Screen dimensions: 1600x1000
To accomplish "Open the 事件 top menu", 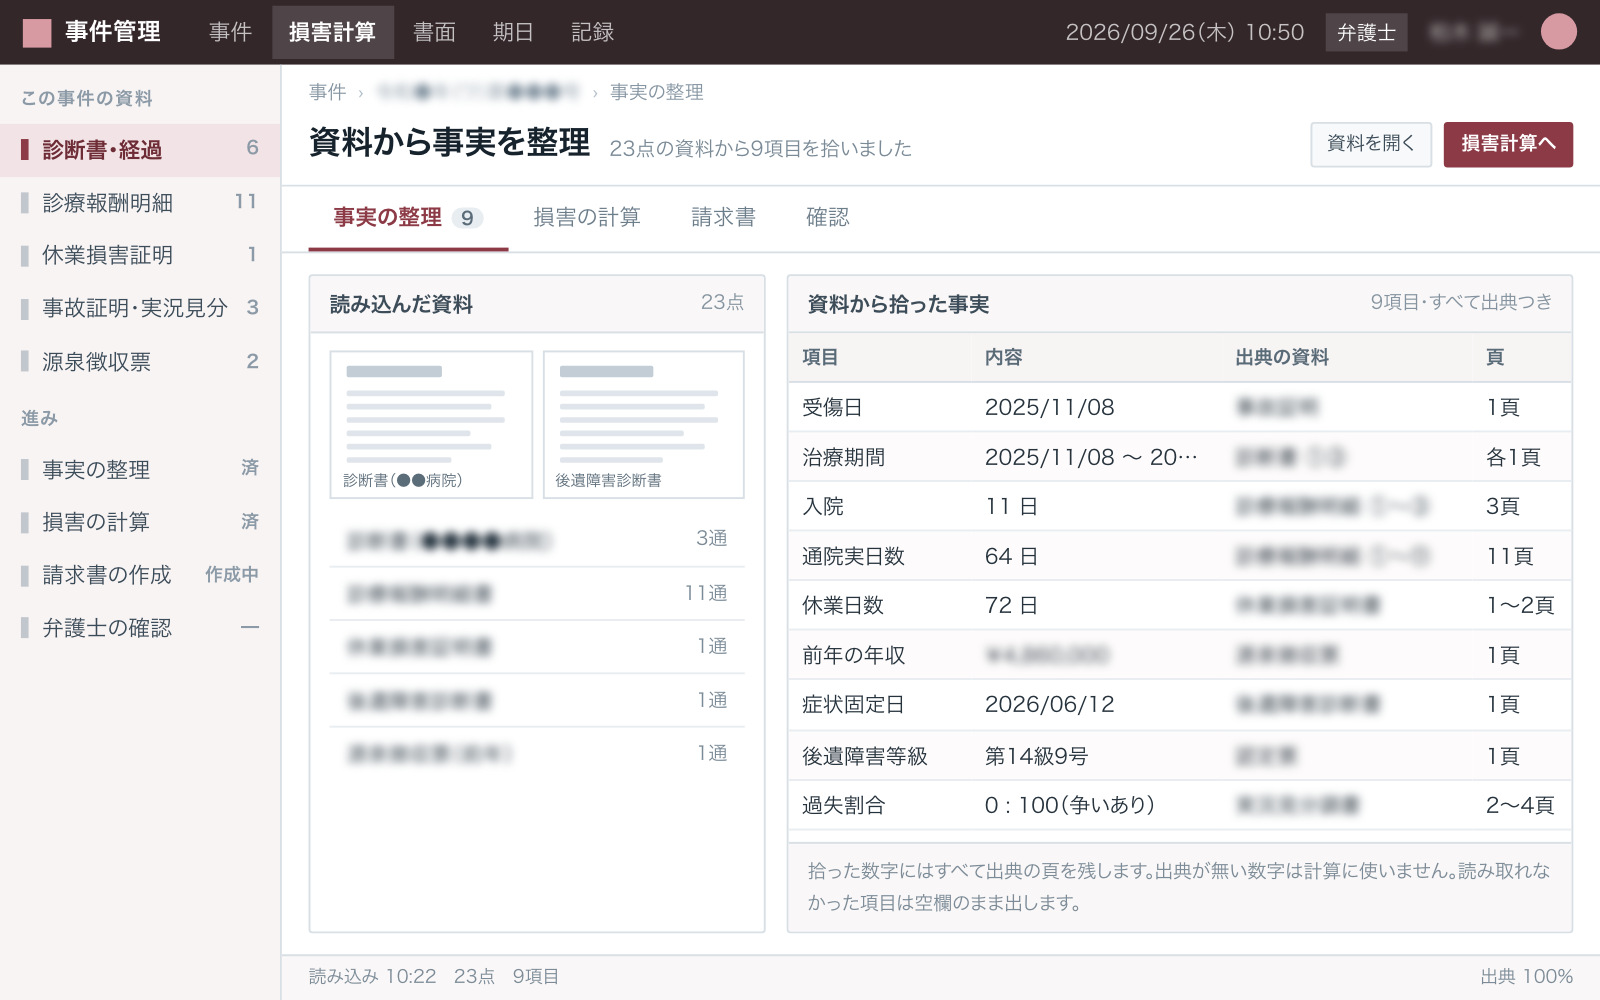I will [x=230, y=32].
